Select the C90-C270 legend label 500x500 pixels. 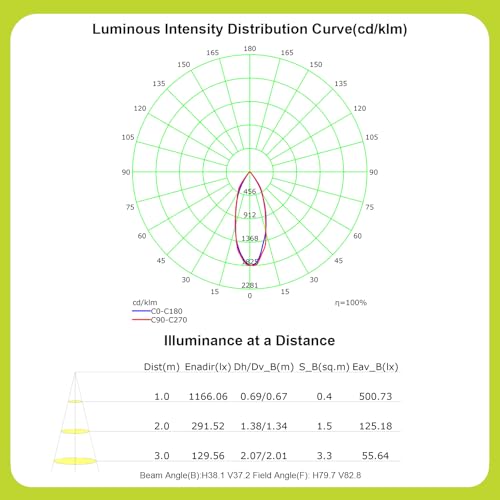coord(169,320)
